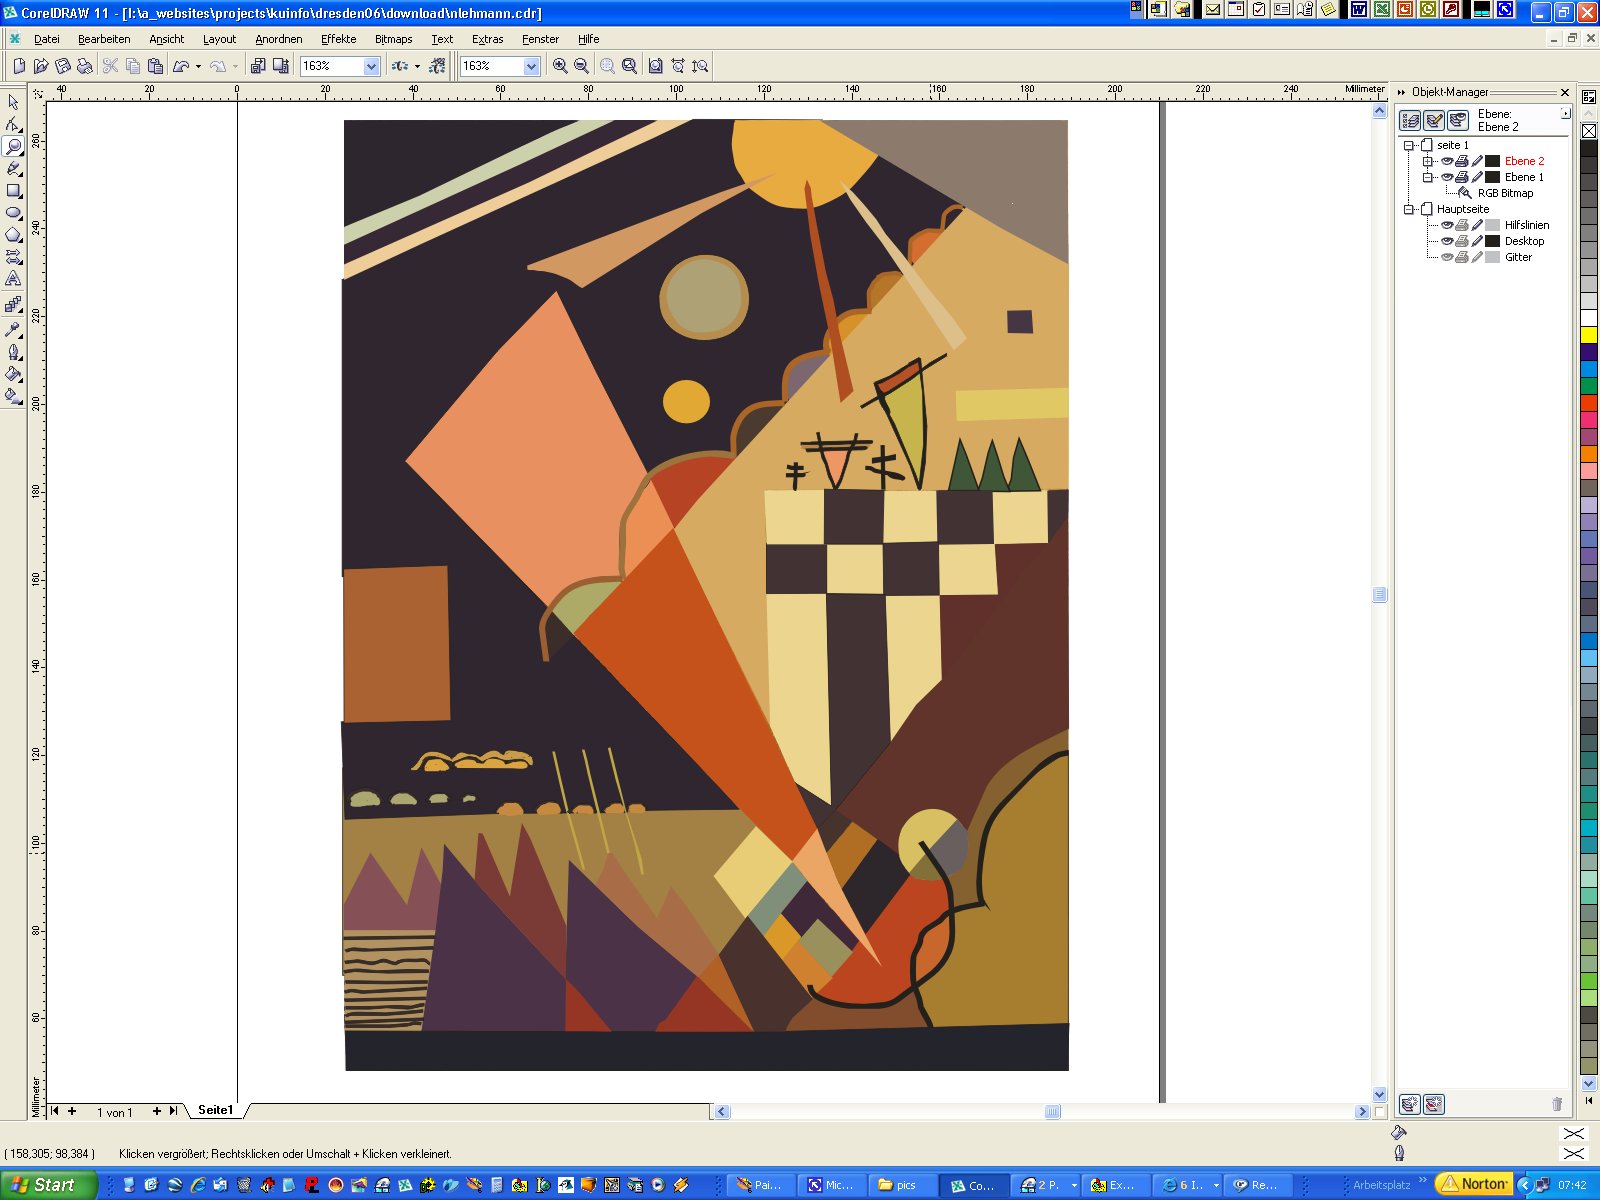1600x1200 pixels.
Task: Pick the yellow swatch in color palette
Action: pyautogui.click(x=1589, y=335)
